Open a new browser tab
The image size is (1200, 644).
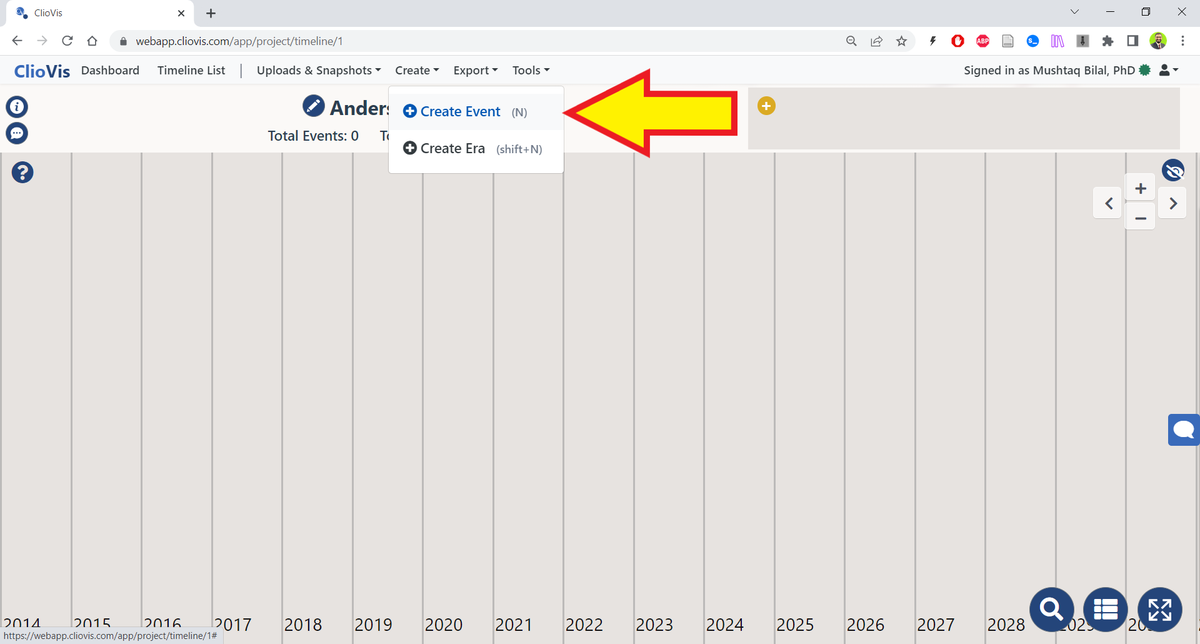pos(211,13)
